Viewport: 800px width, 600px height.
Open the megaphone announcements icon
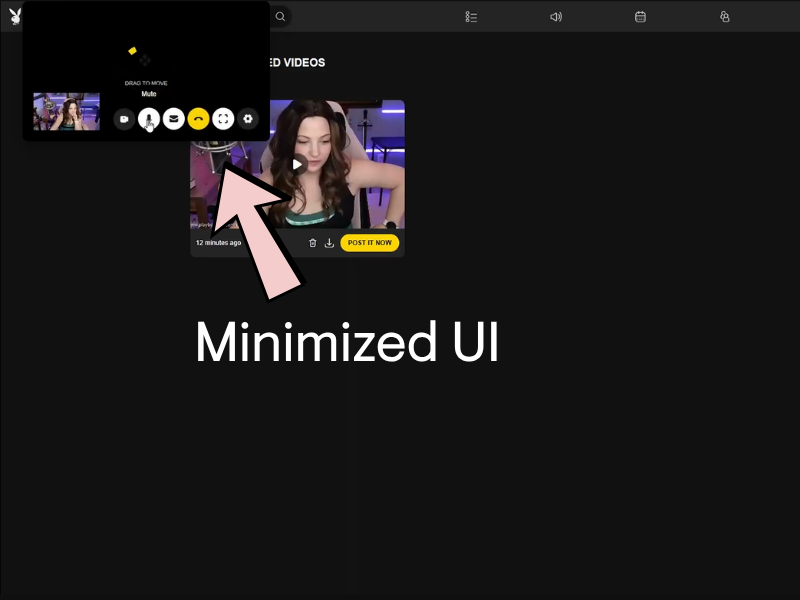pos(556,17)
